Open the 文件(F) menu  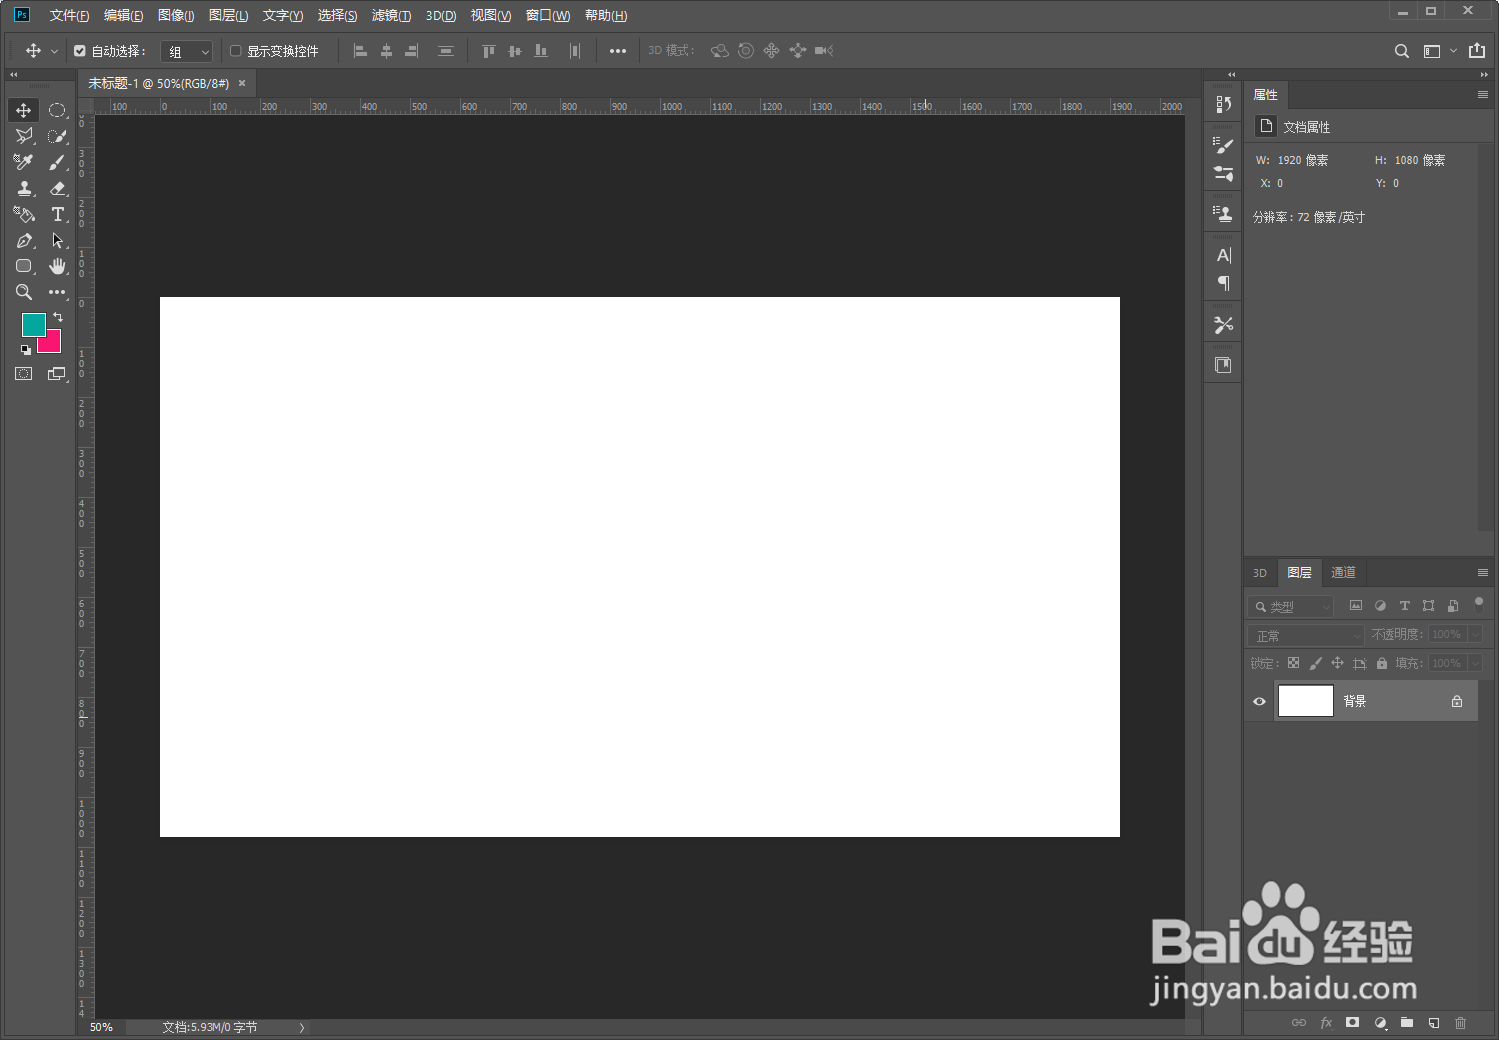click(x=69, y=15)
